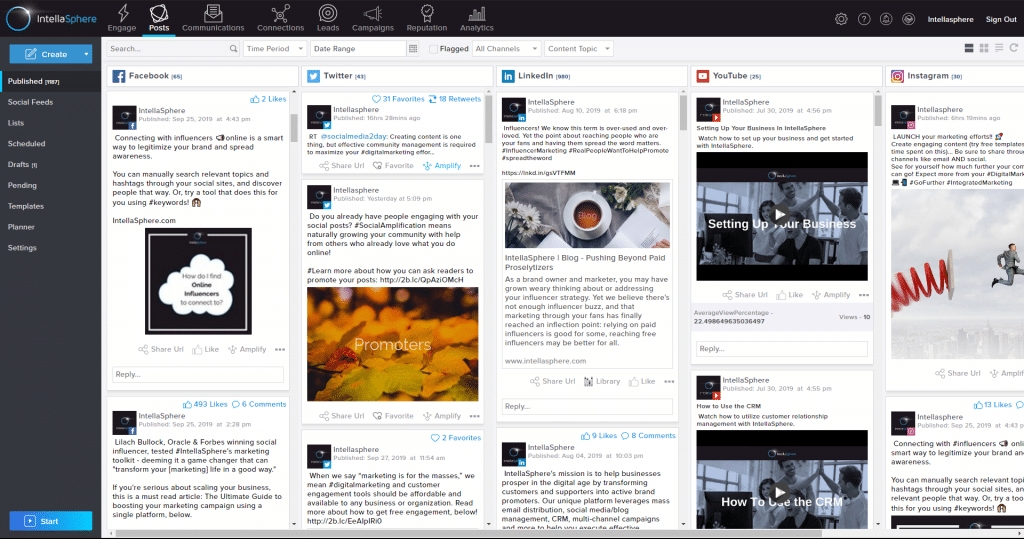Switch to column view layout icon
This screenshot has height=539, width=1024.
[968, 48]
